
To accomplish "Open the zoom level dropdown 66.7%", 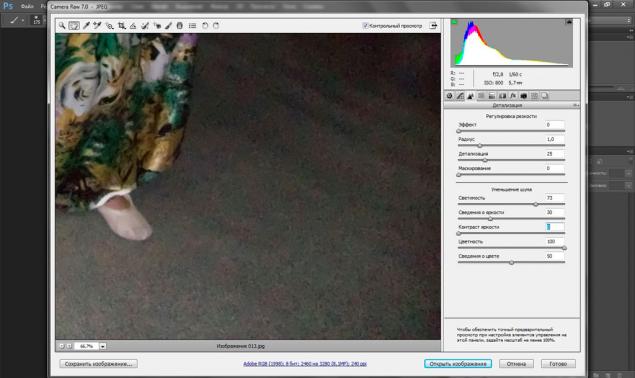I will coord(103,346).
